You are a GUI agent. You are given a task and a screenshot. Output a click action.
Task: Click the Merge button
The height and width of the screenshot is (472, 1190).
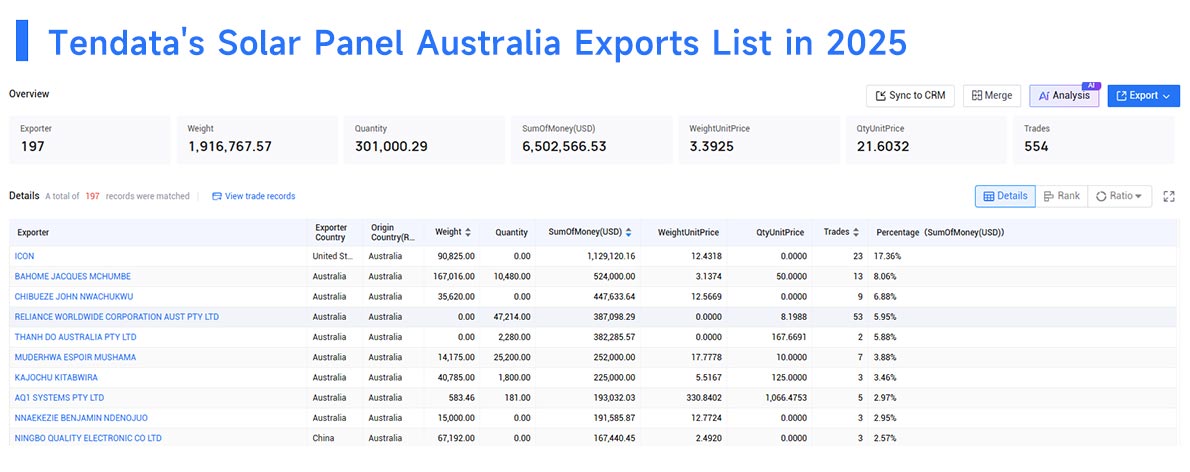tap(992, 96)
